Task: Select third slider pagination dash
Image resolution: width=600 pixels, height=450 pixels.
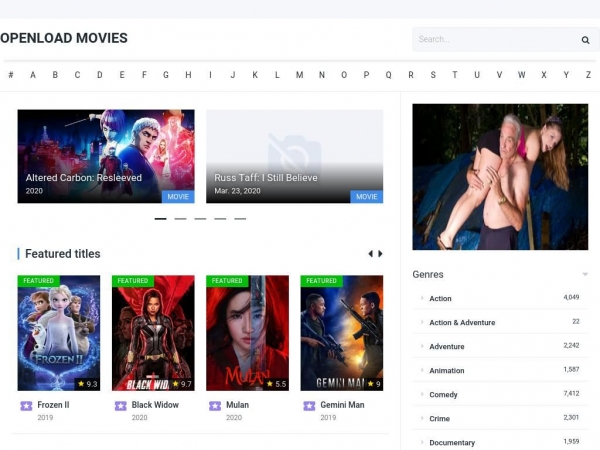Action: point(200,219)
